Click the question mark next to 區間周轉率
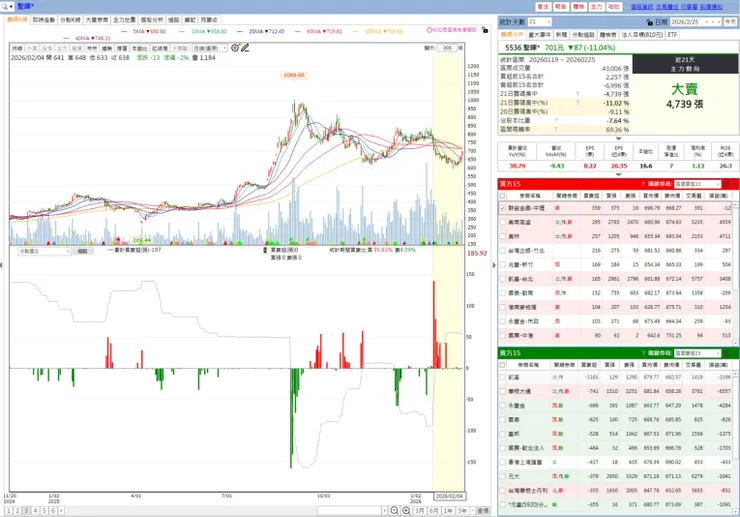Viewport: 740px width, 517px height. pos(556,129)
